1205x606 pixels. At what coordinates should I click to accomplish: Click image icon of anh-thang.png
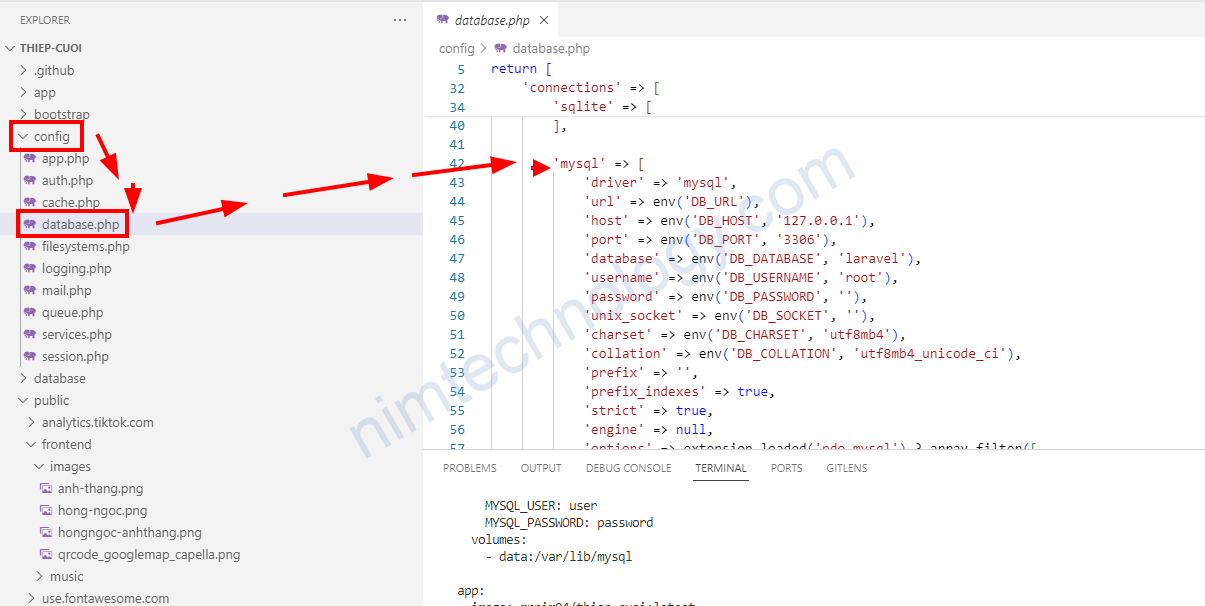coord(46,489)
